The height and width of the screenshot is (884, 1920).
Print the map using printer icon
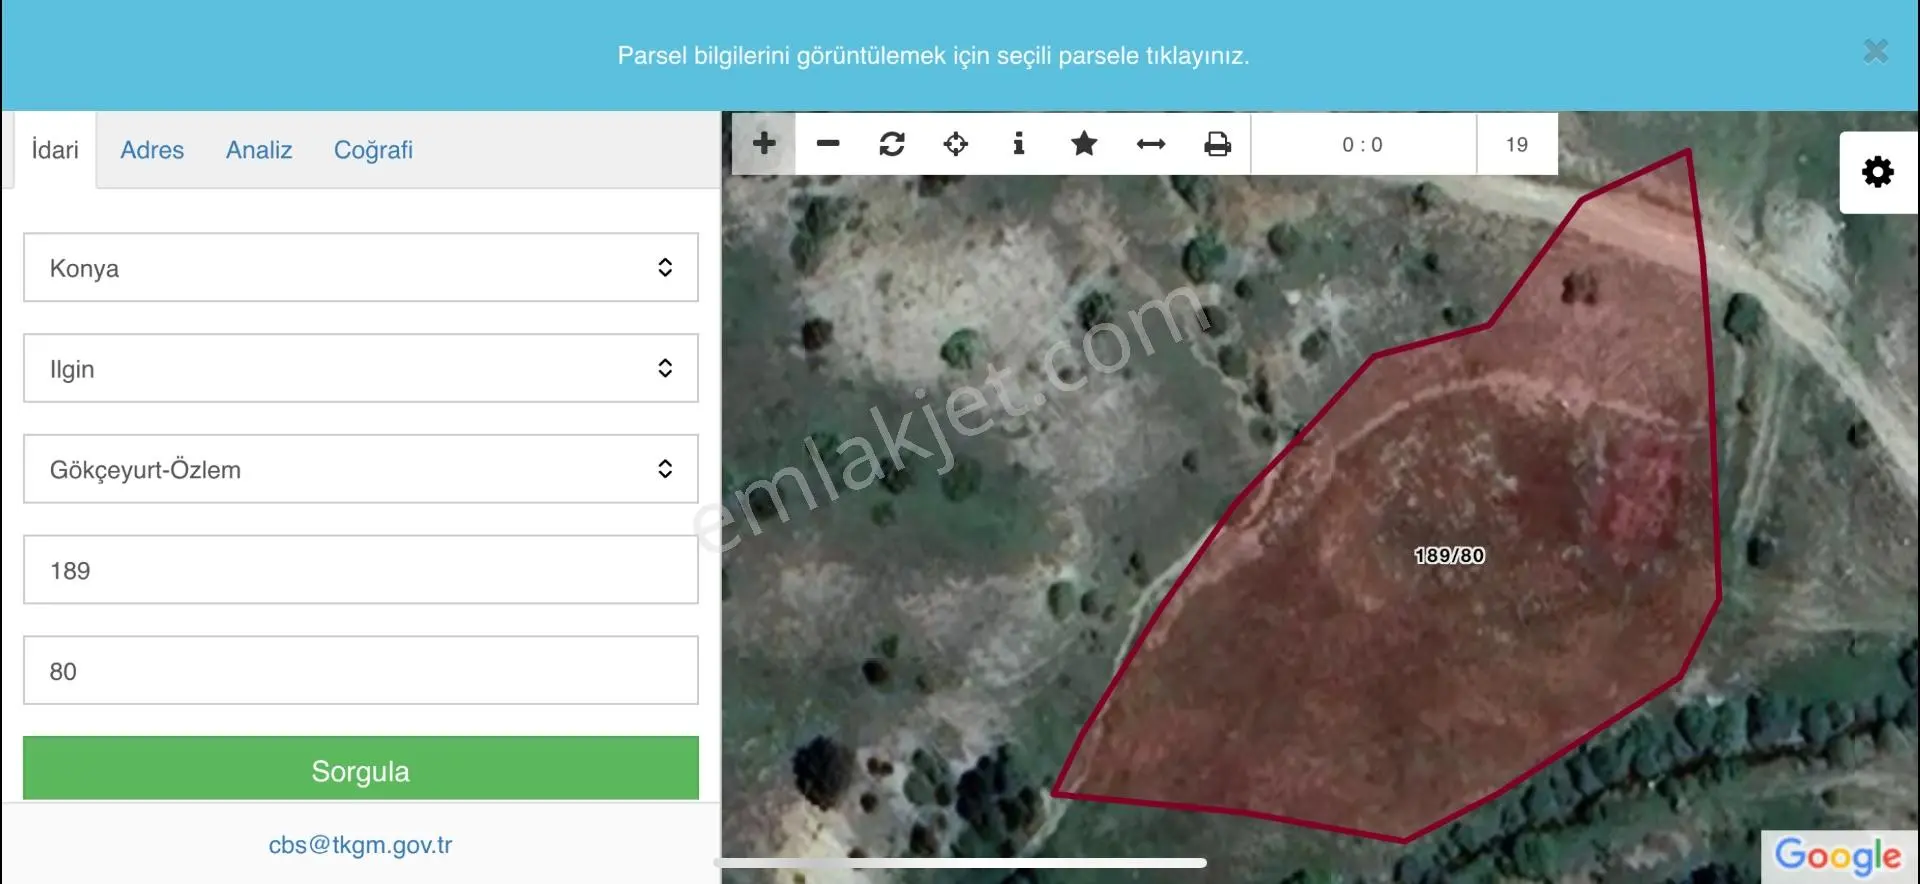(x=1217, y=144)
